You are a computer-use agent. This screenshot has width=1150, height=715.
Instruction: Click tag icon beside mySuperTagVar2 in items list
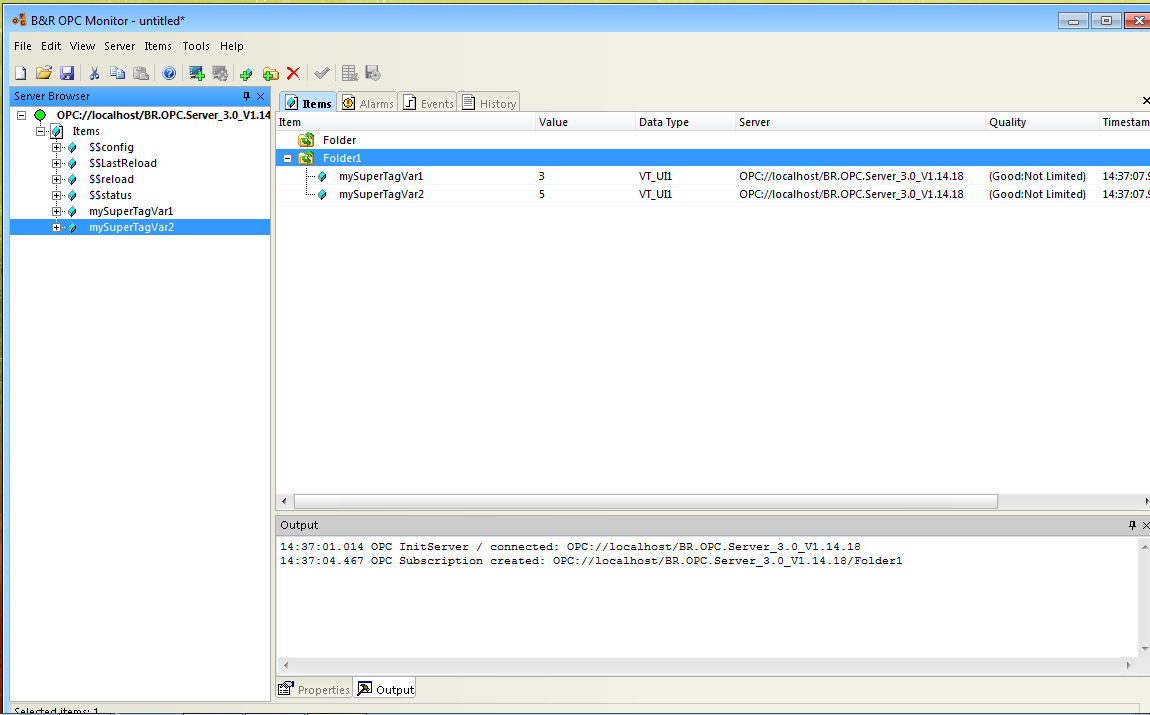click(322, 194)
